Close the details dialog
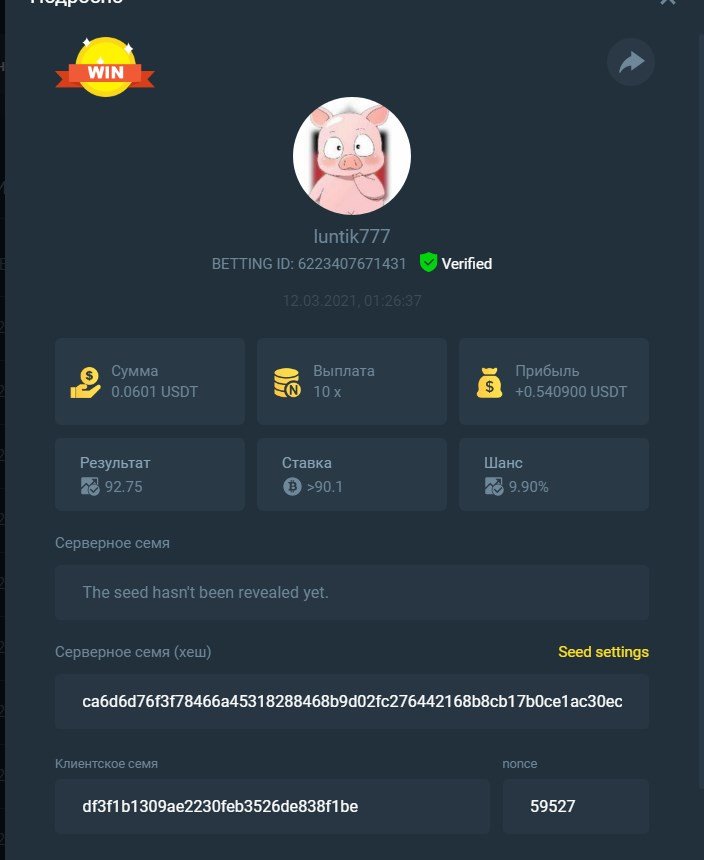 pyautogui.click(x=668, y=2)
